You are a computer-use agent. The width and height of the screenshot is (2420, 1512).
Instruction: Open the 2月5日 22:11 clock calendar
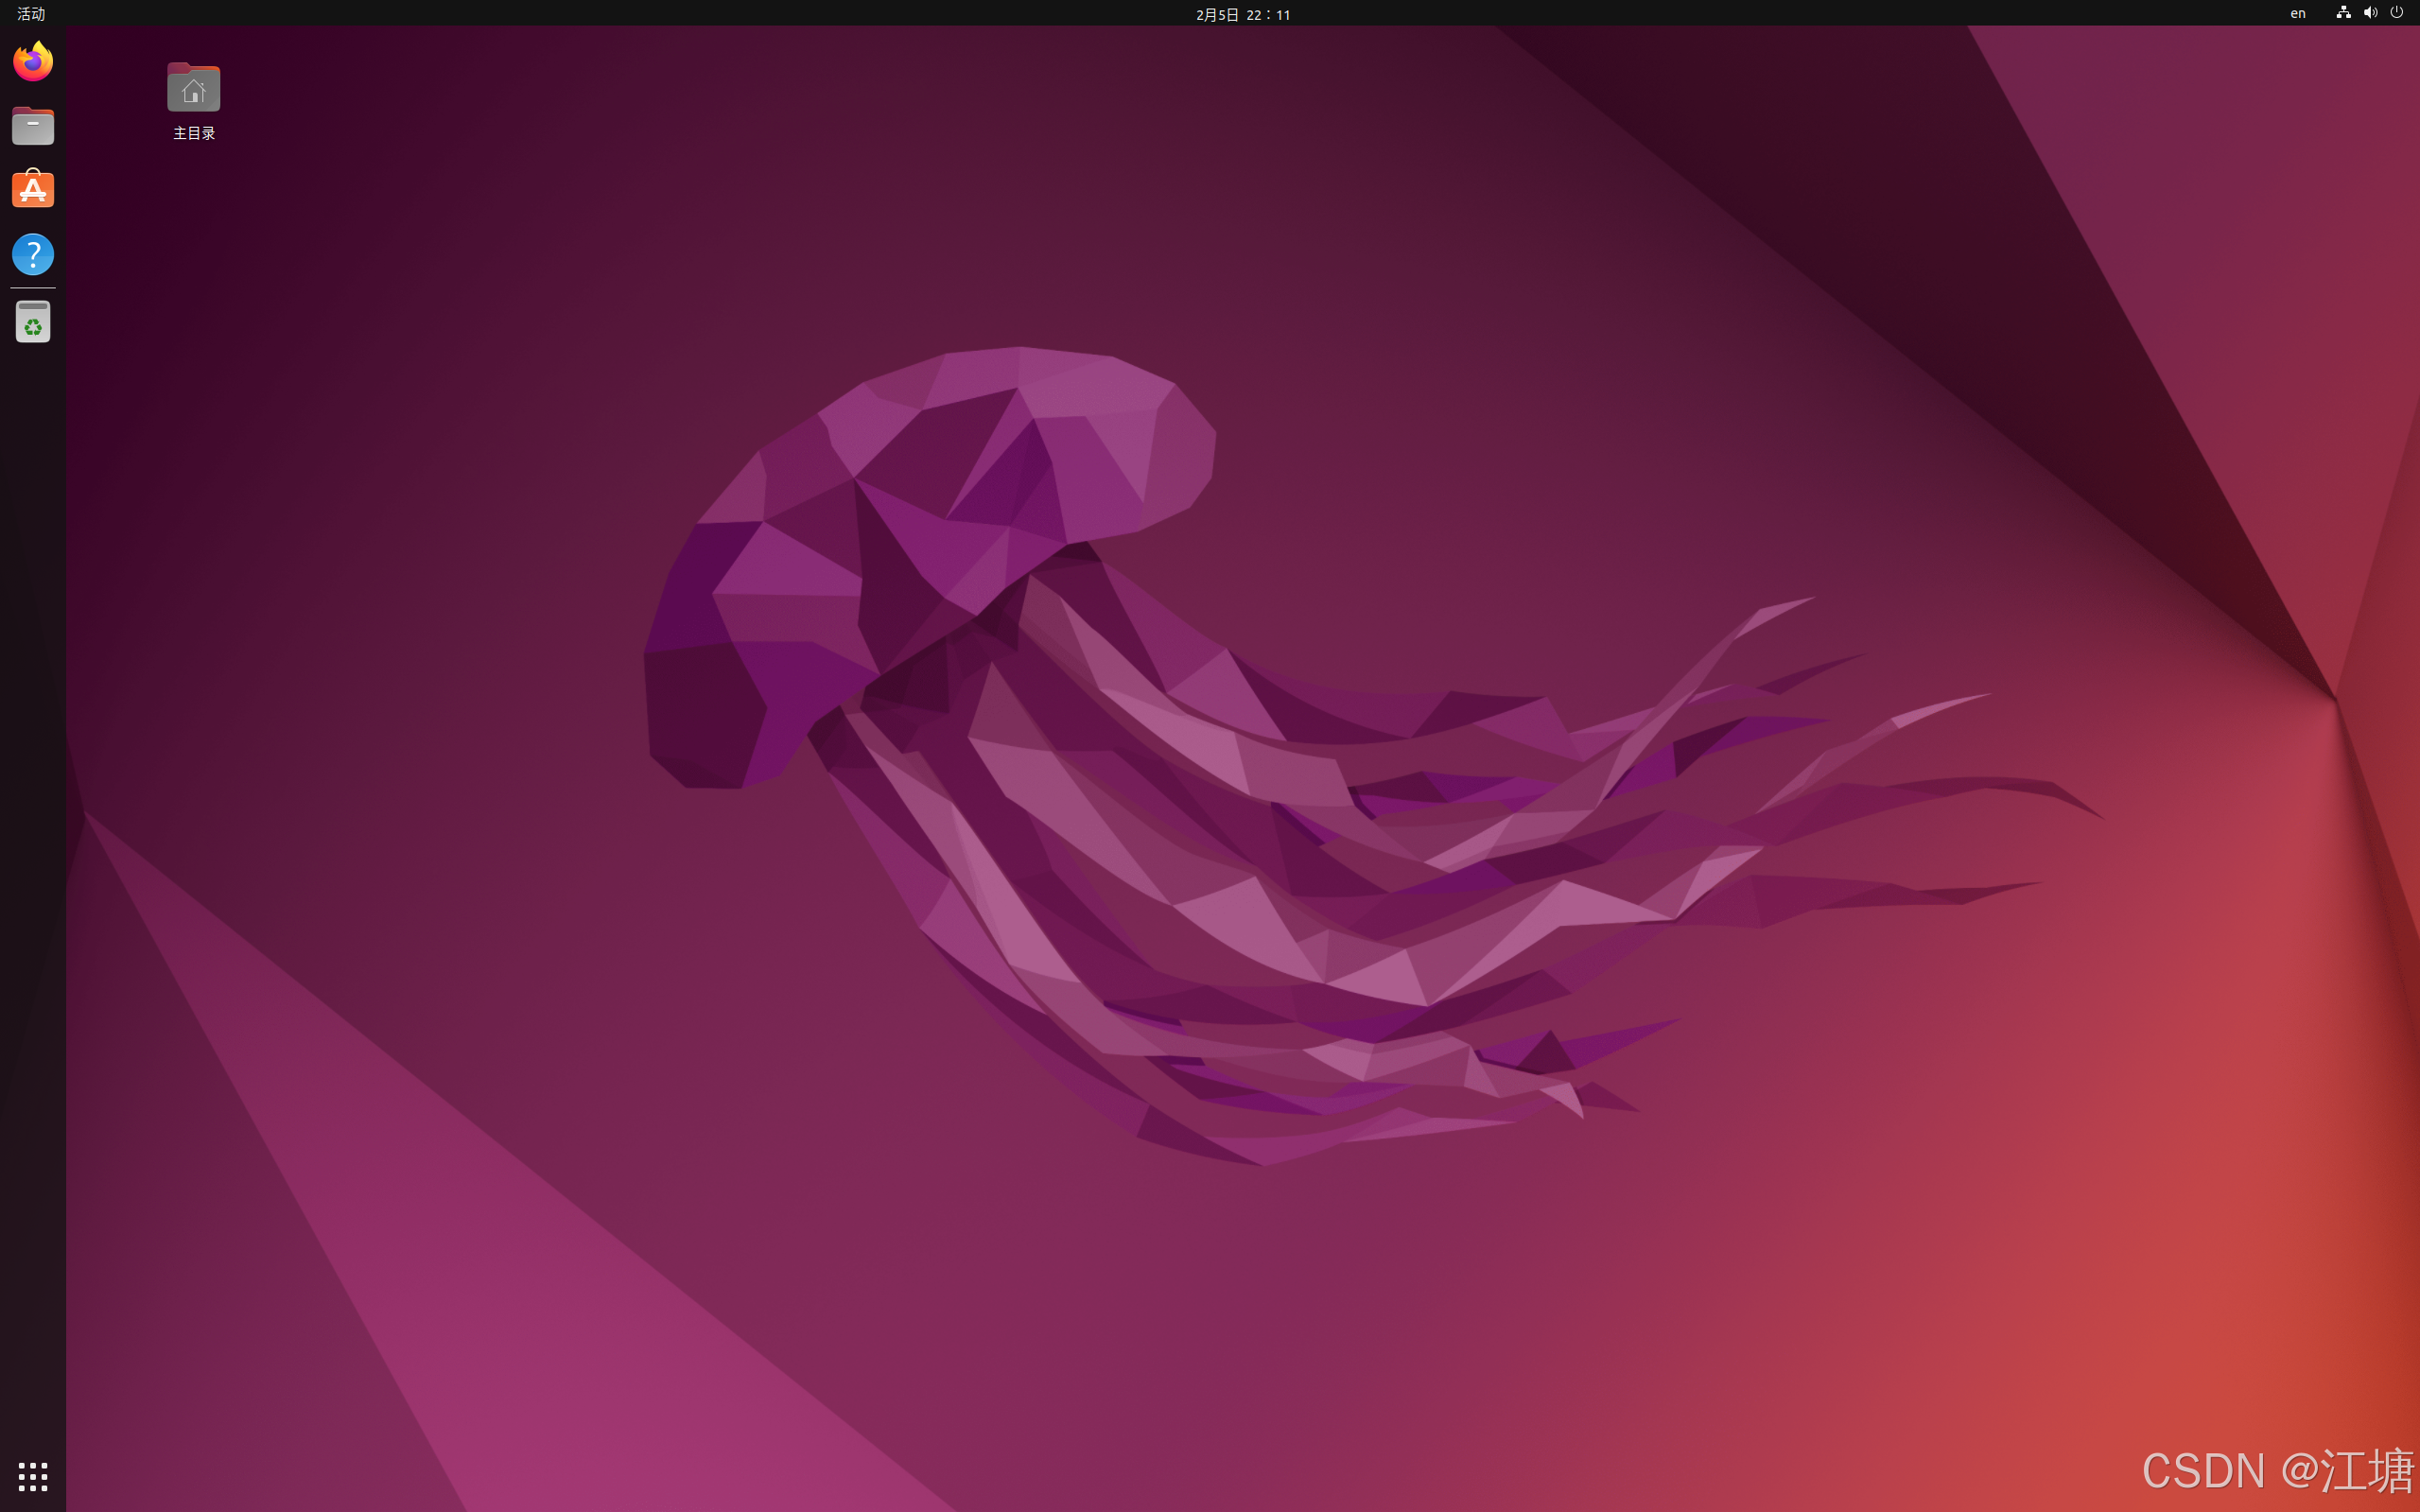(x=1243, y=14)
